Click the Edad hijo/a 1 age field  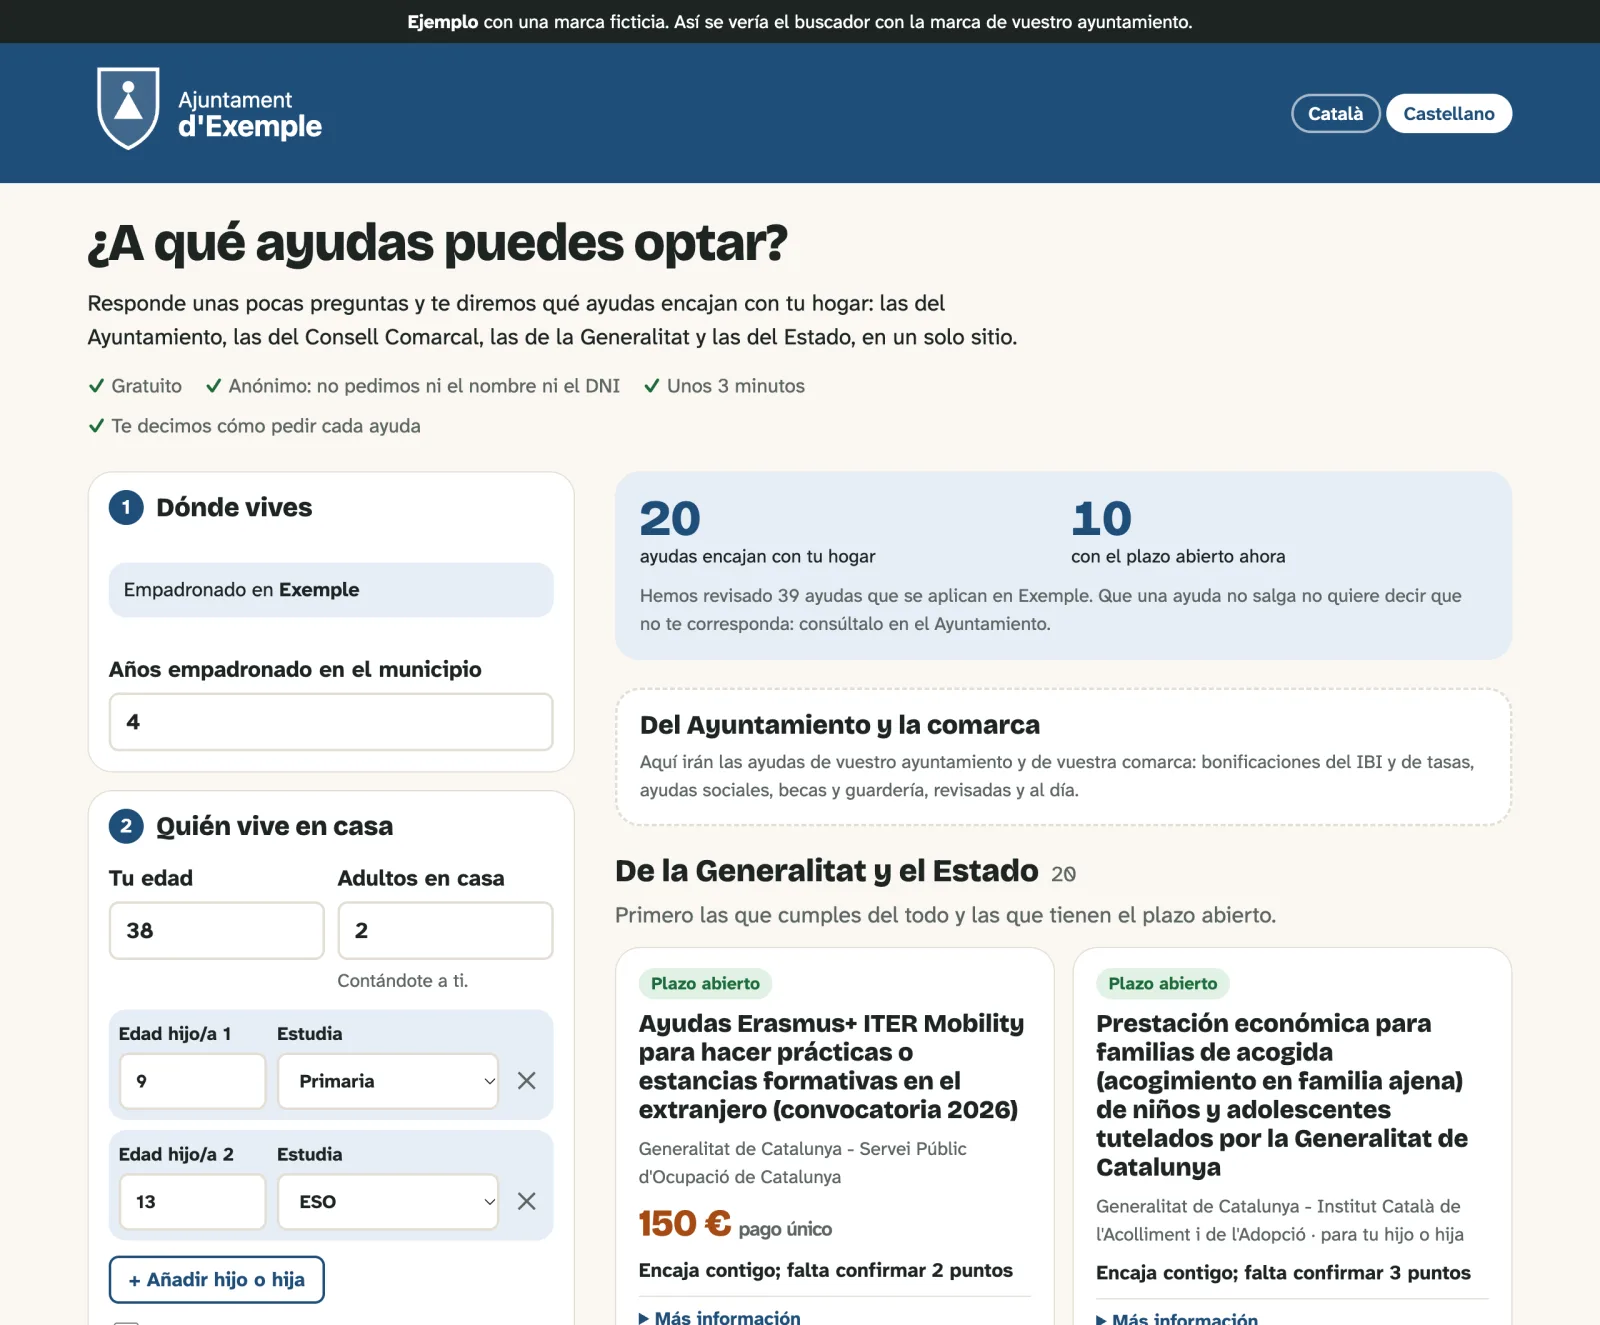193,1081
